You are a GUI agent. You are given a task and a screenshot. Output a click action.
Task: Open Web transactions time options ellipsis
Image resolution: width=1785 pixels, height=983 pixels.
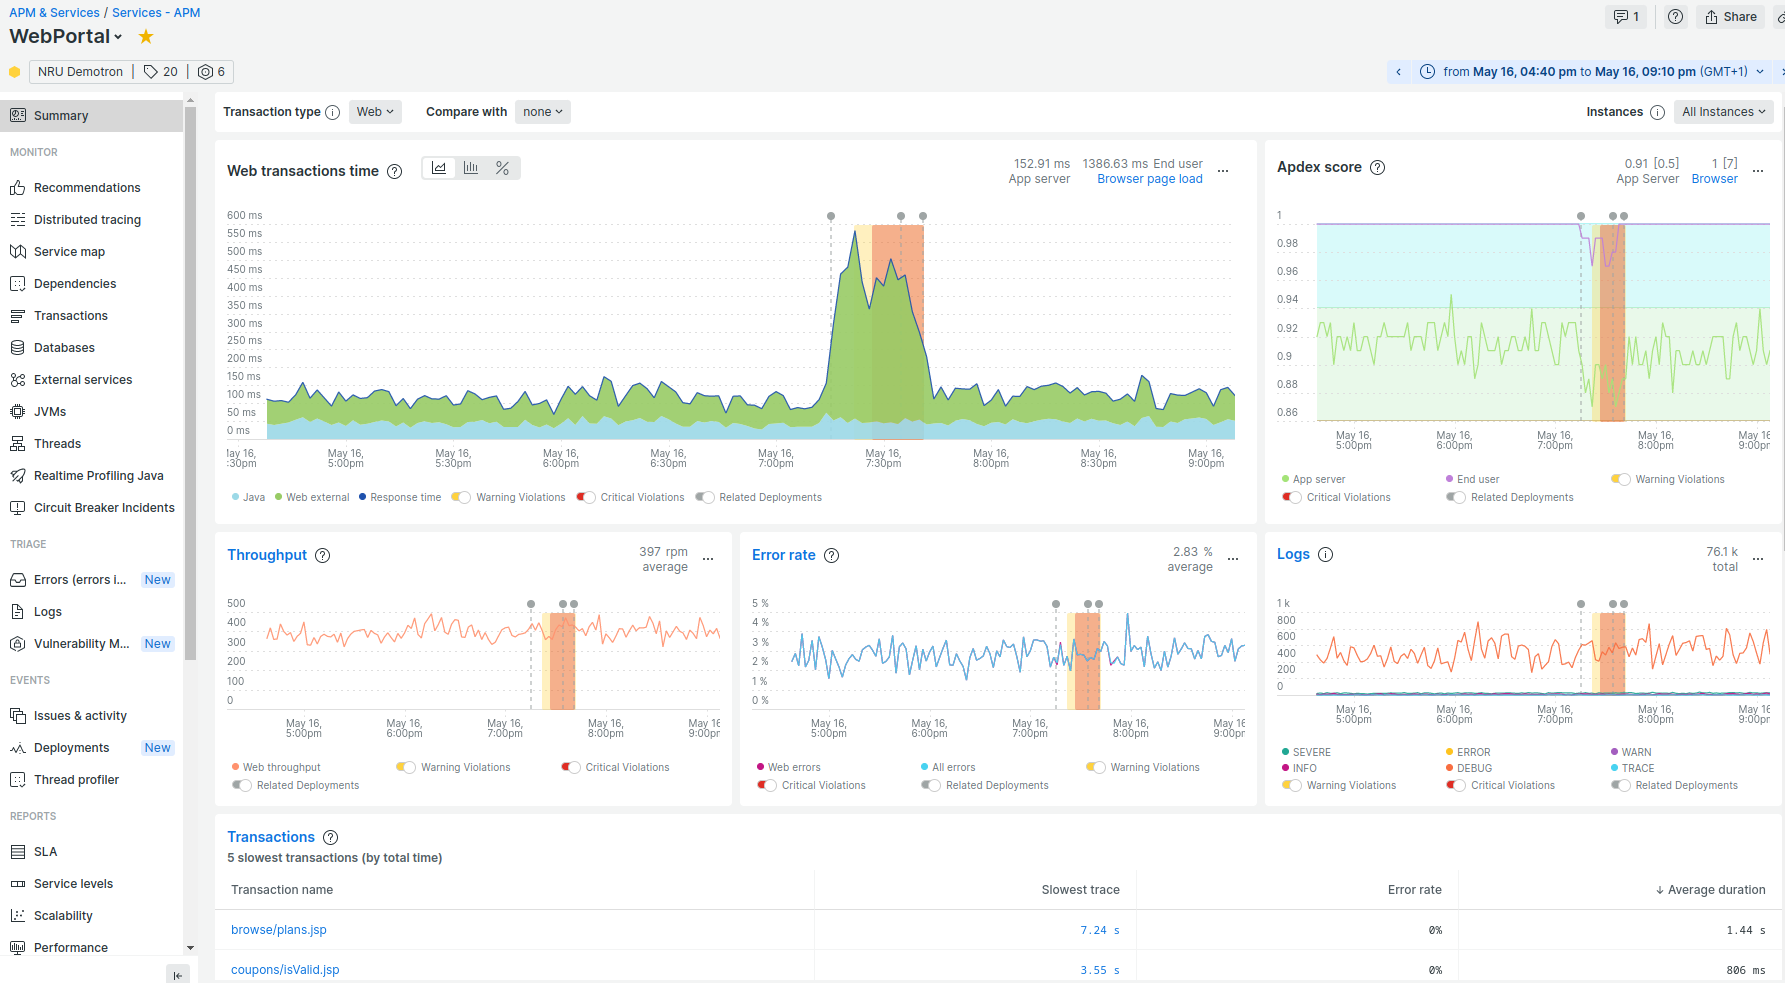[x=1223, y=171]
